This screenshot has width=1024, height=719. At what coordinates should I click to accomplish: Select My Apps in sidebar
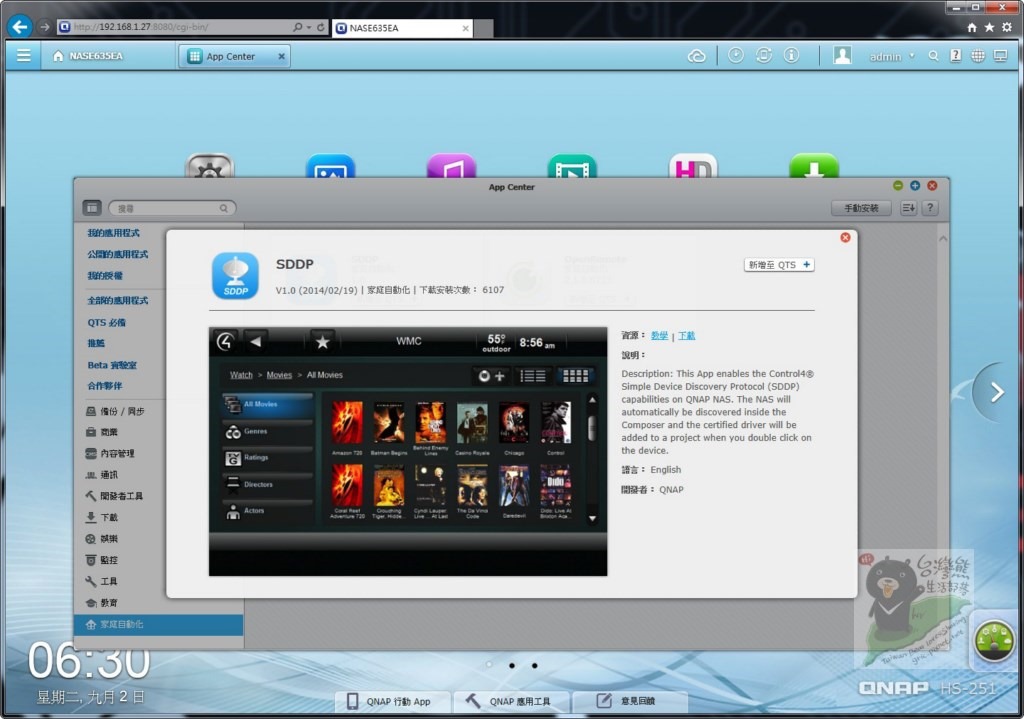[114, 232]
